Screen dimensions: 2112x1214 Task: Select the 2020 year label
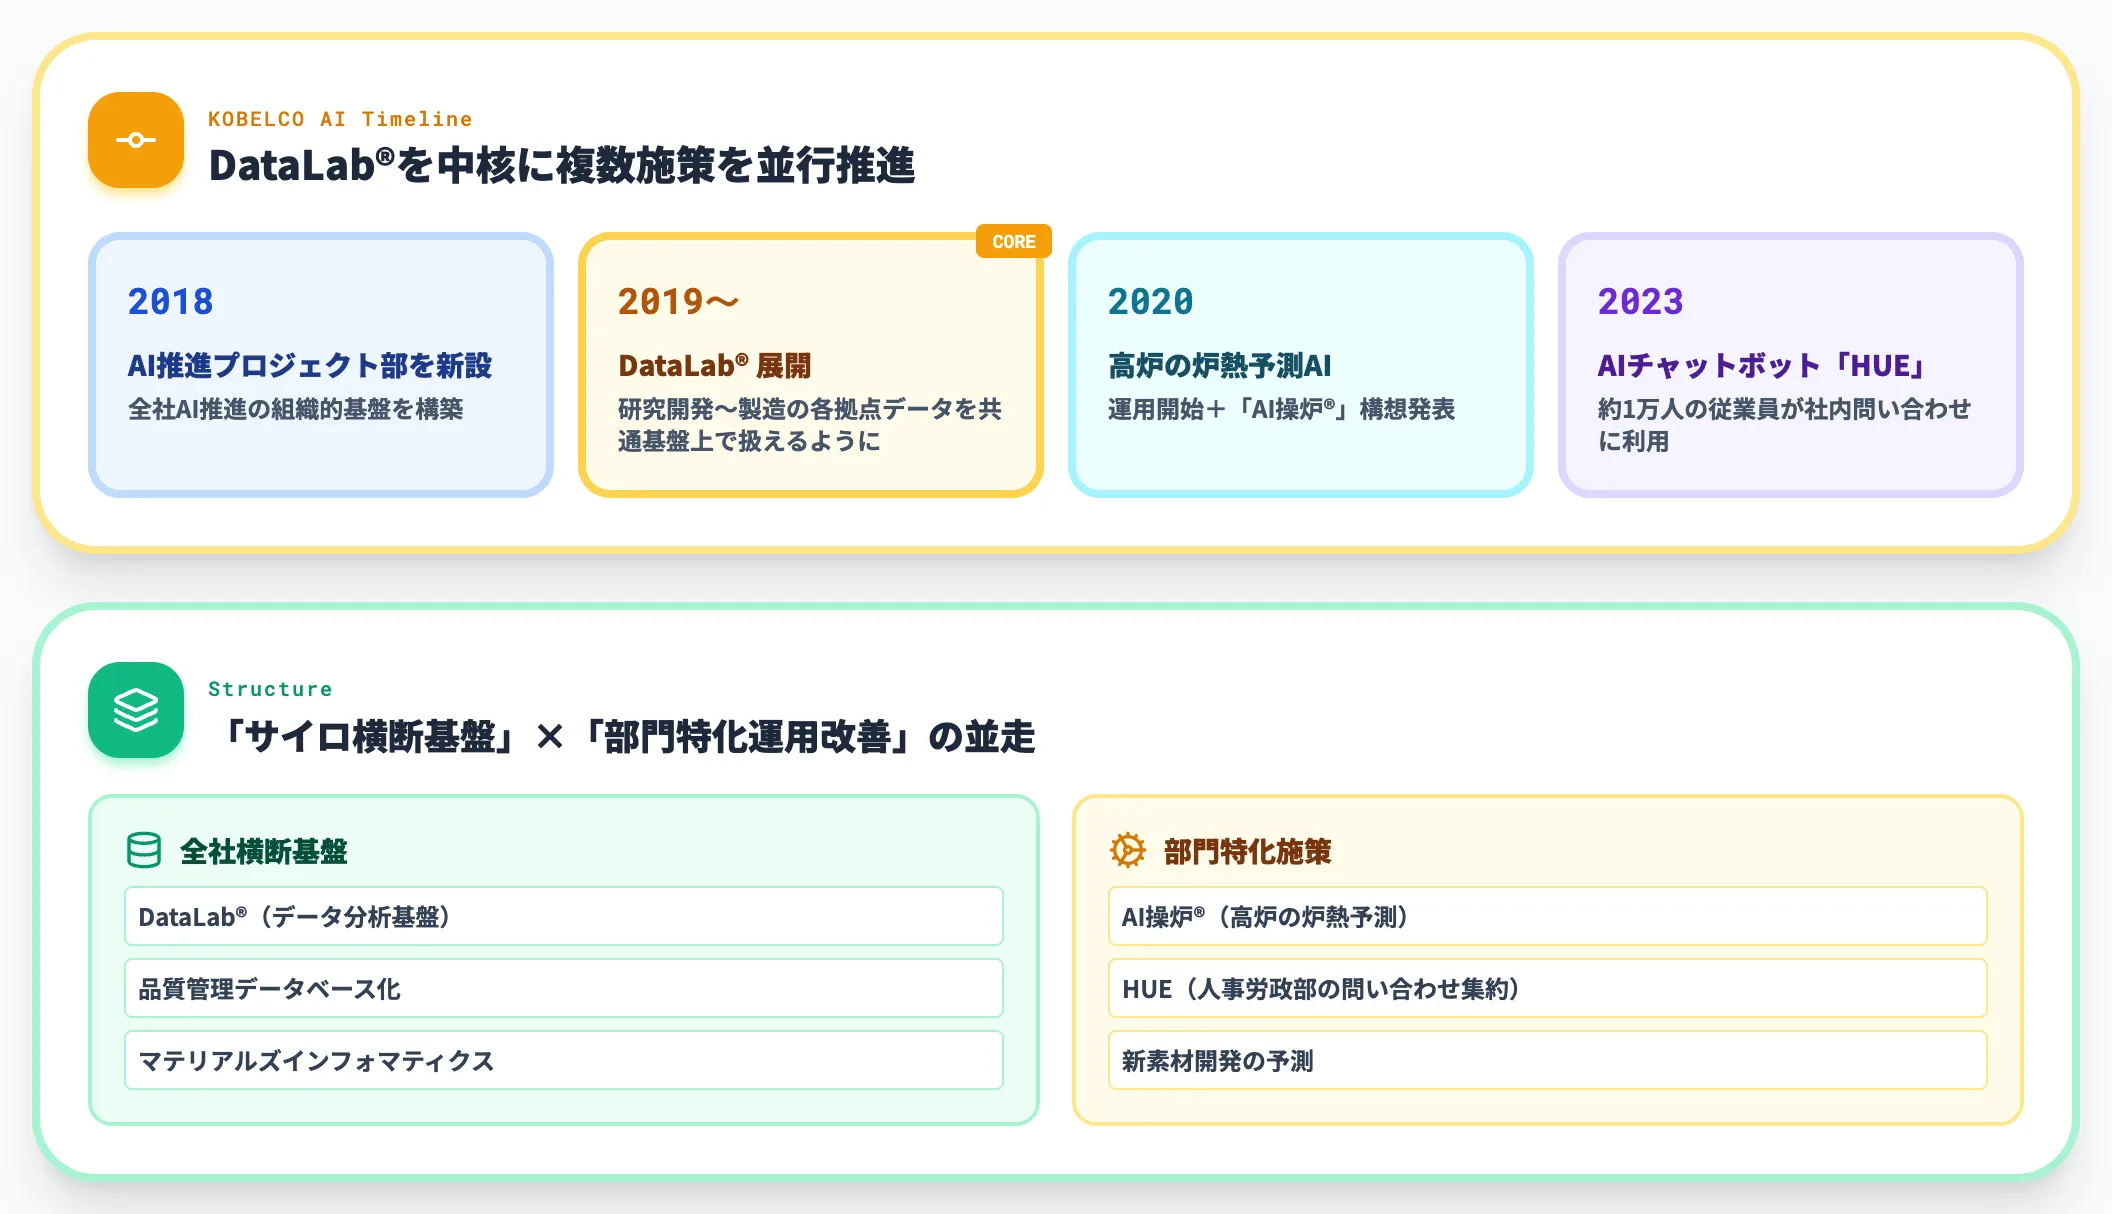tap(1150, 302)
